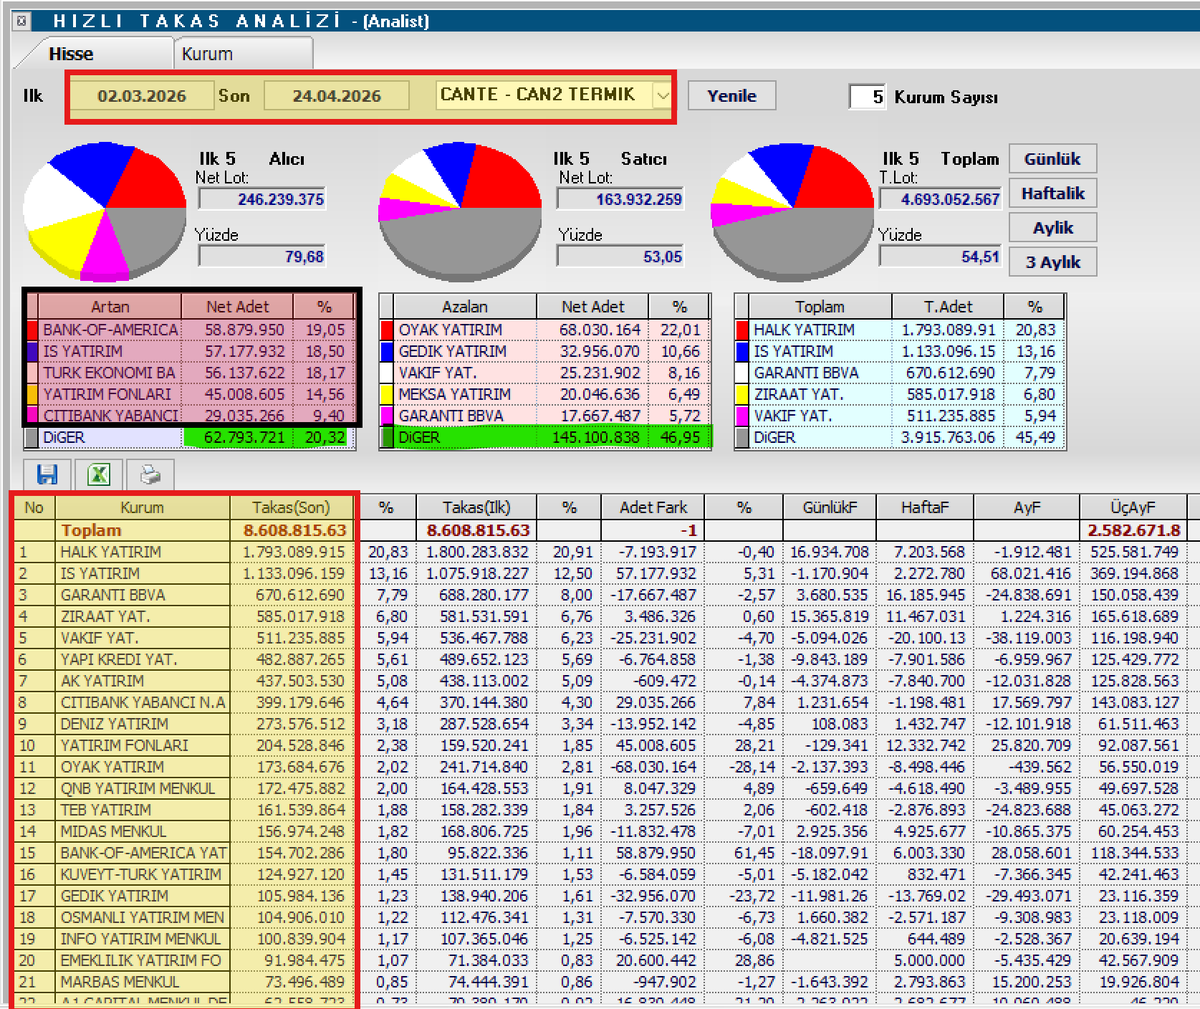The width and height of the screenshot is (1200, 1009).
Task: Click the printer icon
Action: [x=150, y=474]
